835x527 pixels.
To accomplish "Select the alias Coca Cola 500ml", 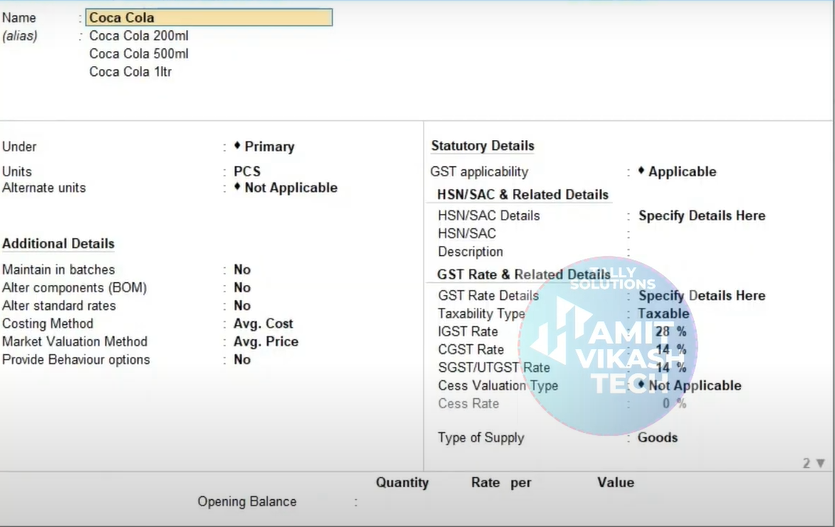I will click(x=138, y=54).
